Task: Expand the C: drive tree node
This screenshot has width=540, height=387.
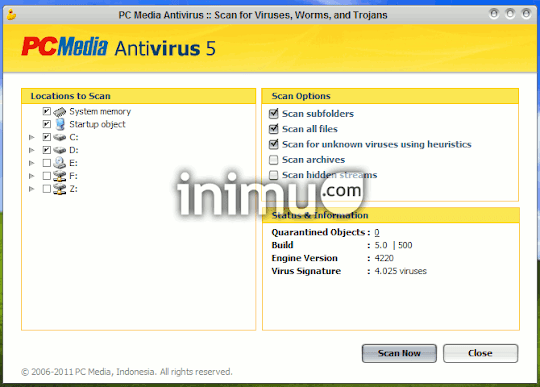Action: [x=32, y=137]
